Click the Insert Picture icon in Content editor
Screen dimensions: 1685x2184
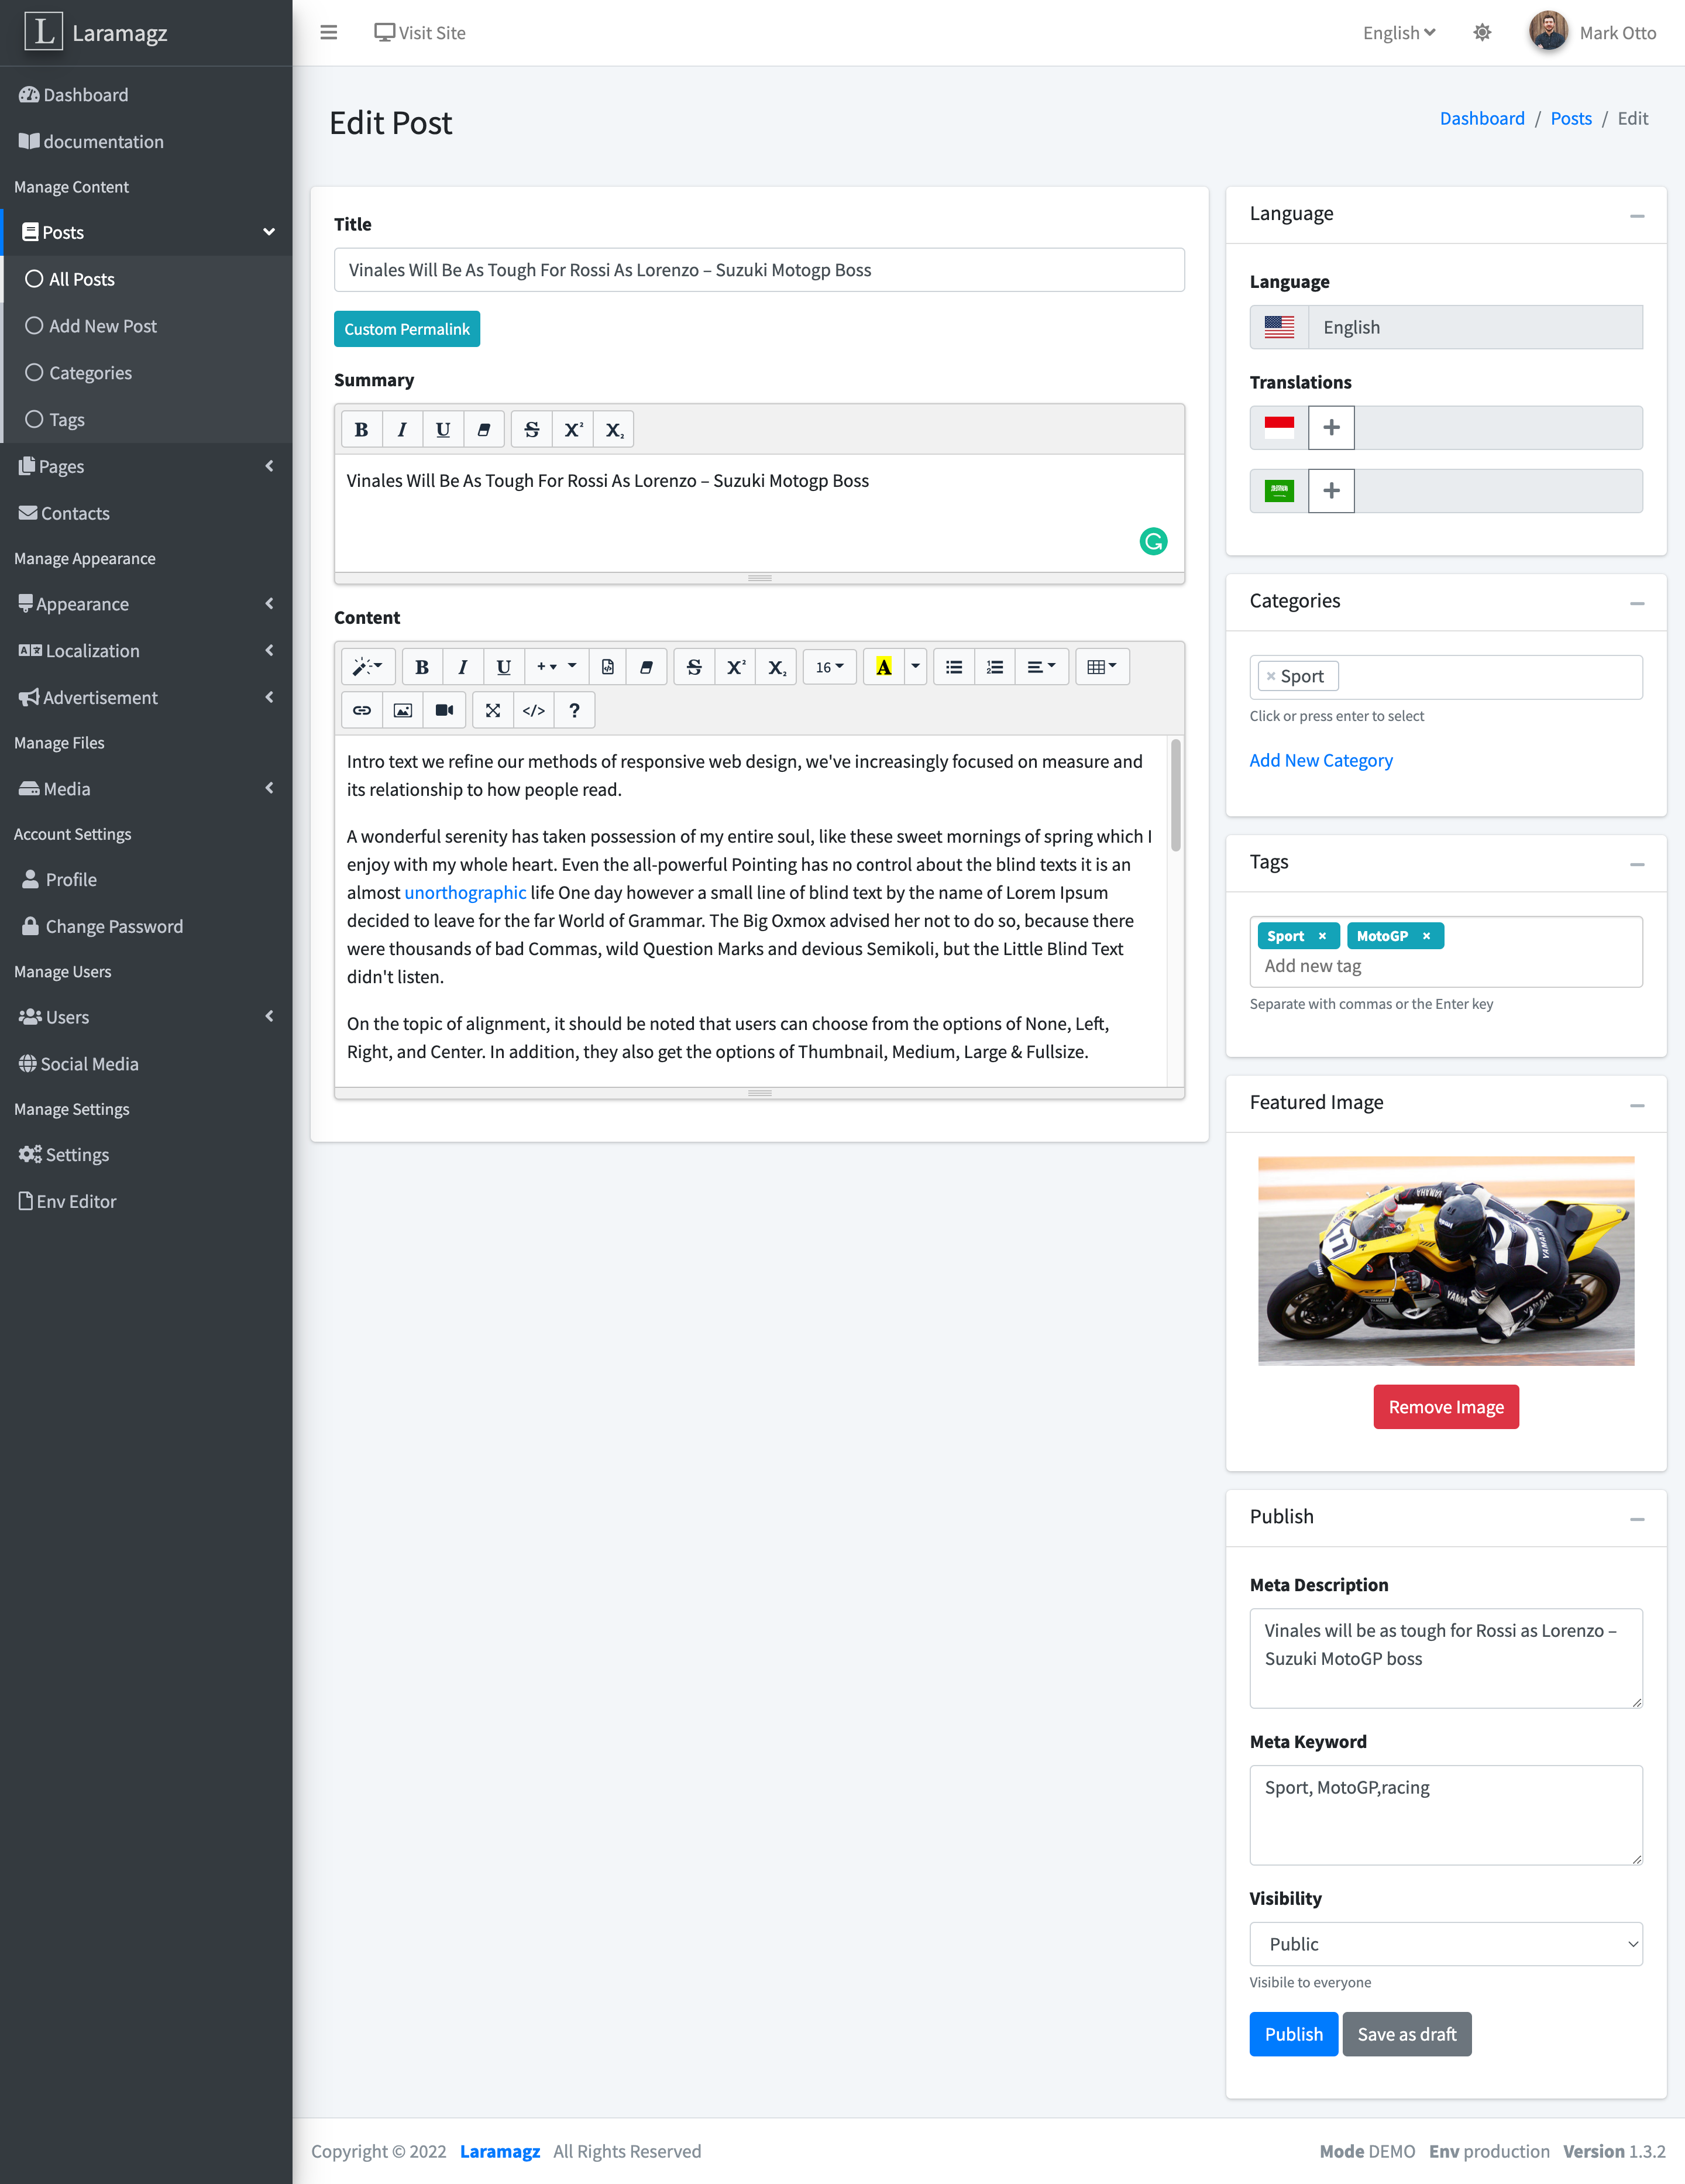(x=403, y=710)
